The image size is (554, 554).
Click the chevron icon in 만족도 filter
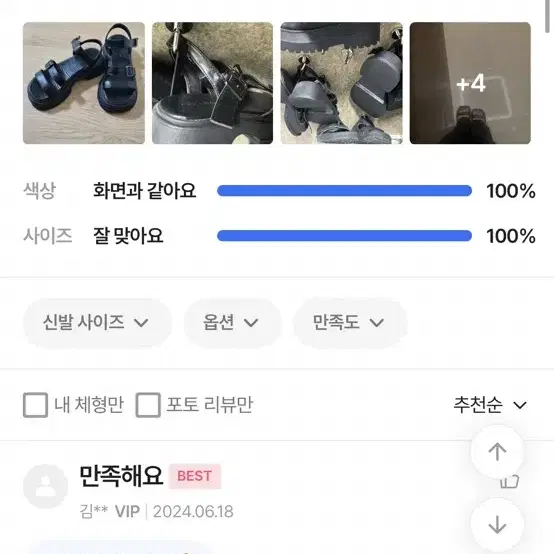click(x=377, y=323)
